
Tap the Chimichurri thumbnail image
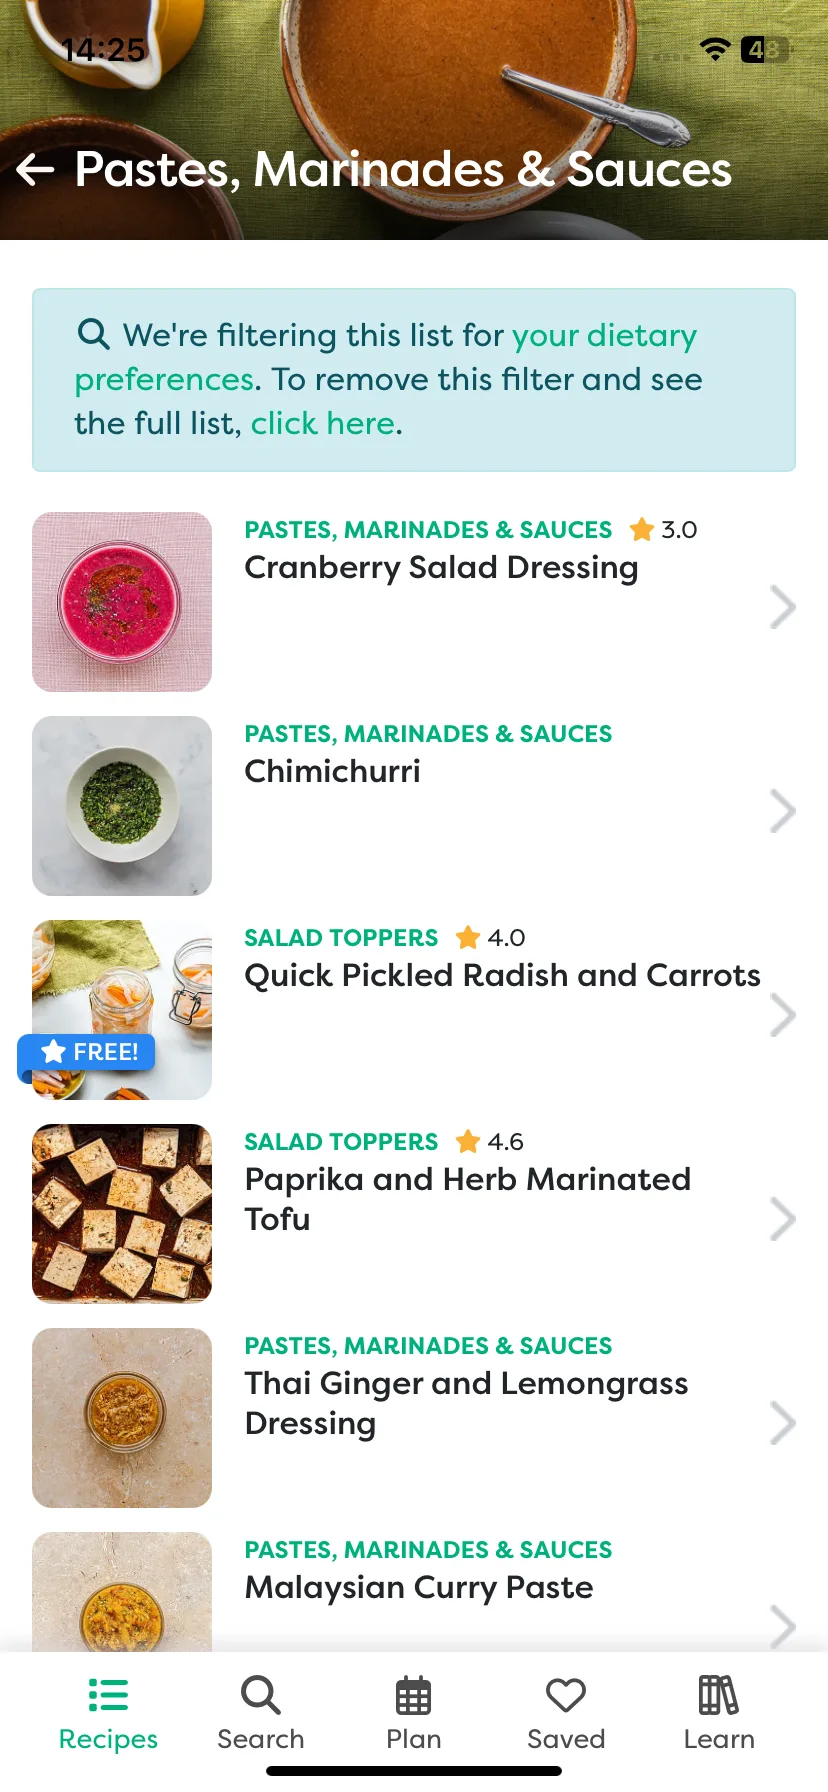pos(122,806)
